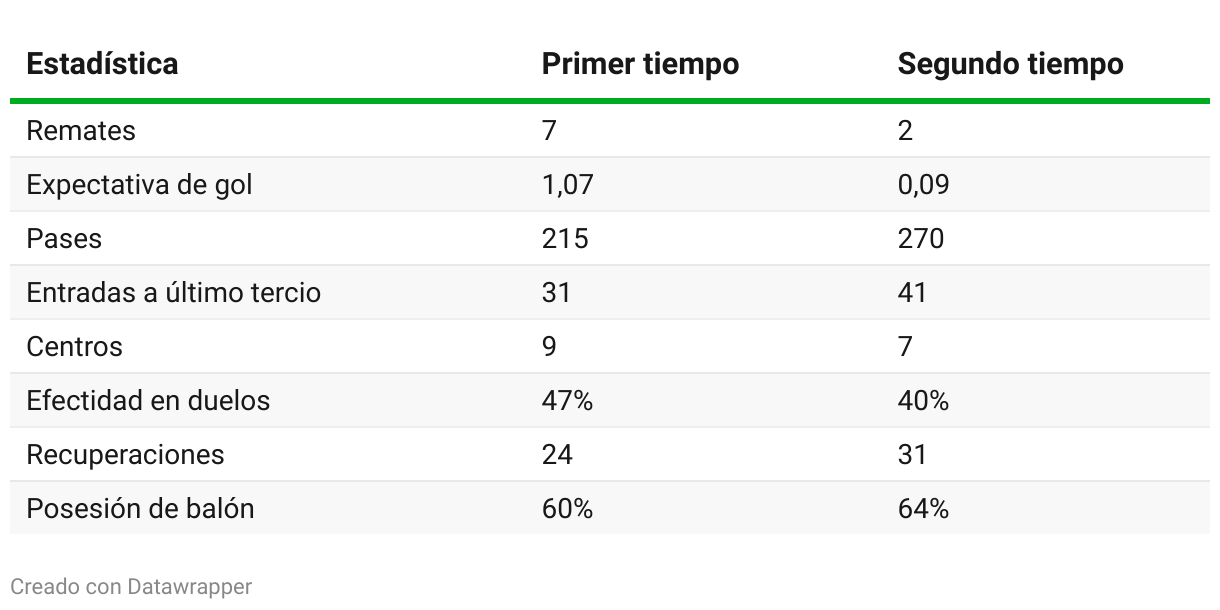The height and width of the screenshot is (610, 1220).
Task: Click the 64% possession value
Action: pyautogui.click(x=923, y=509)
